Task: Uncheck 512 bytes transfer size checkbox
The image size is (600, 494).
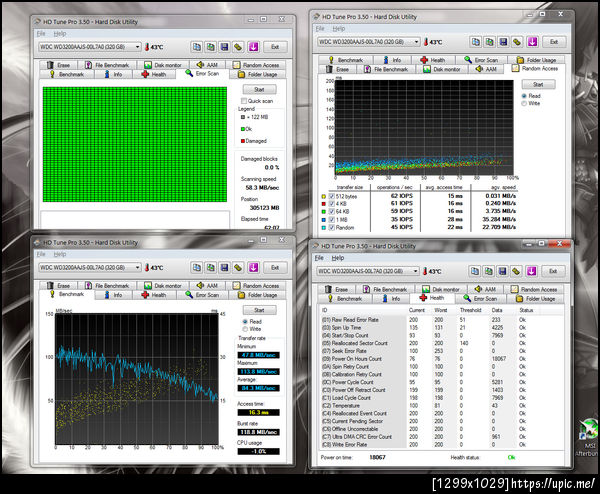Action: click(x=332, y=196)
